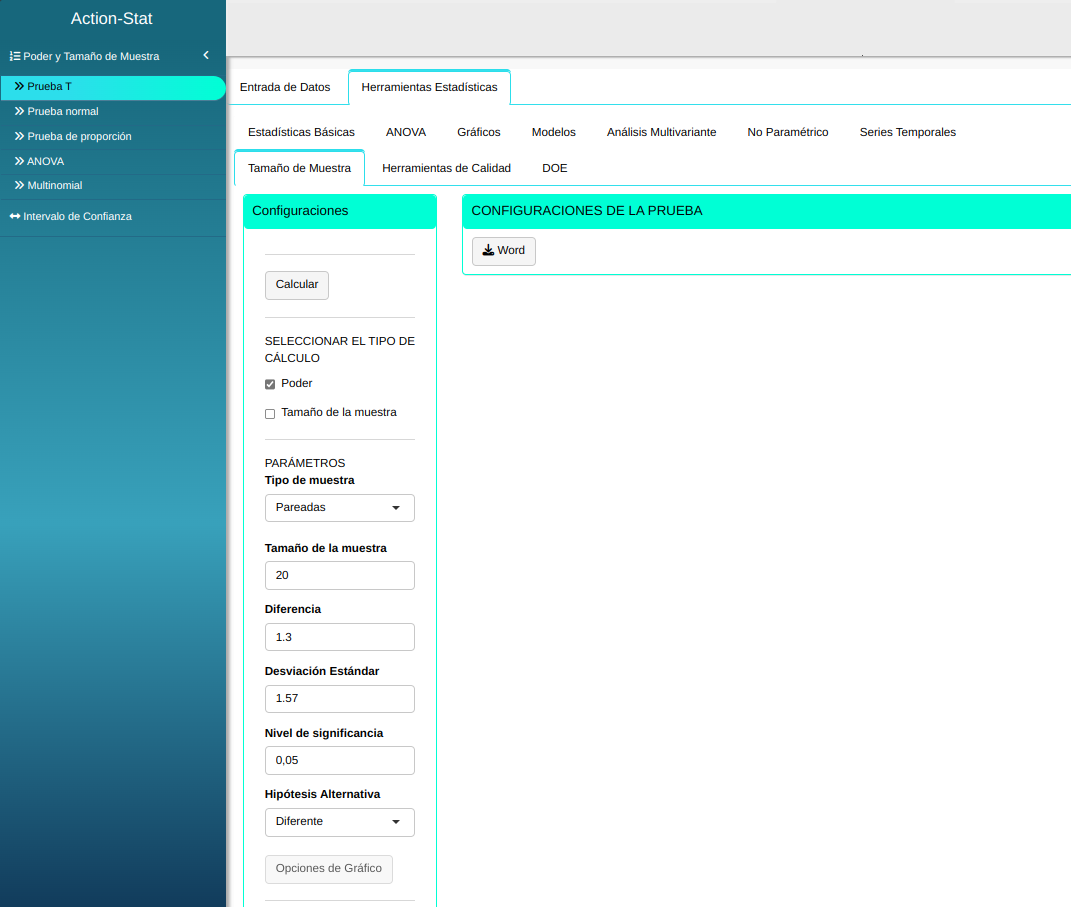
Task: Click the double-chevron icon next to Prueba T
Action: tap(19, 87)
